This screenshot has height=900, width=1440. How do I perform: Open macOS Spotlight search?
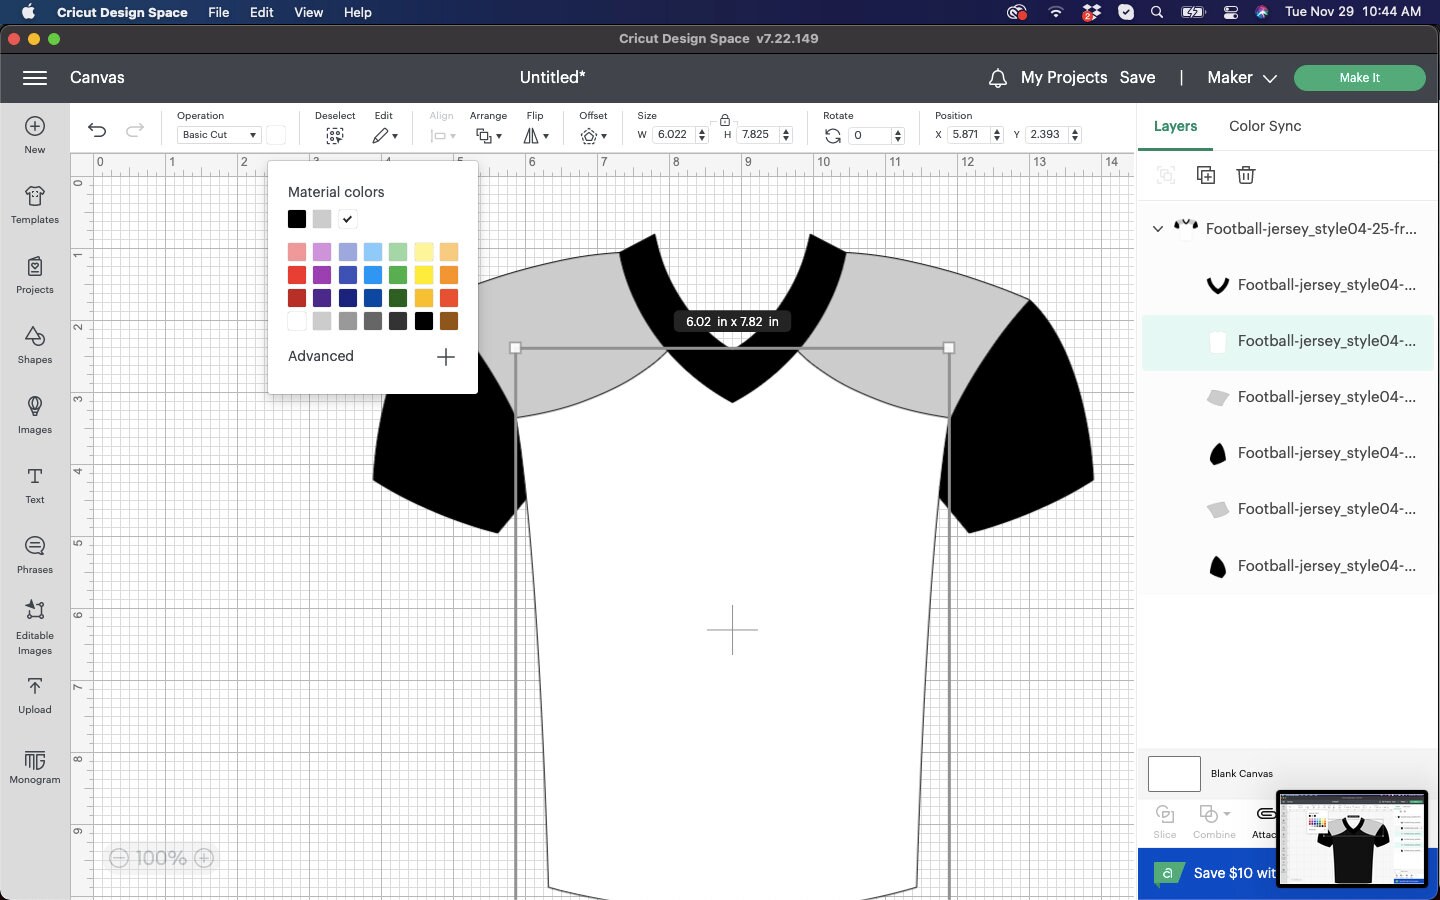click(x=1157, y=12)
